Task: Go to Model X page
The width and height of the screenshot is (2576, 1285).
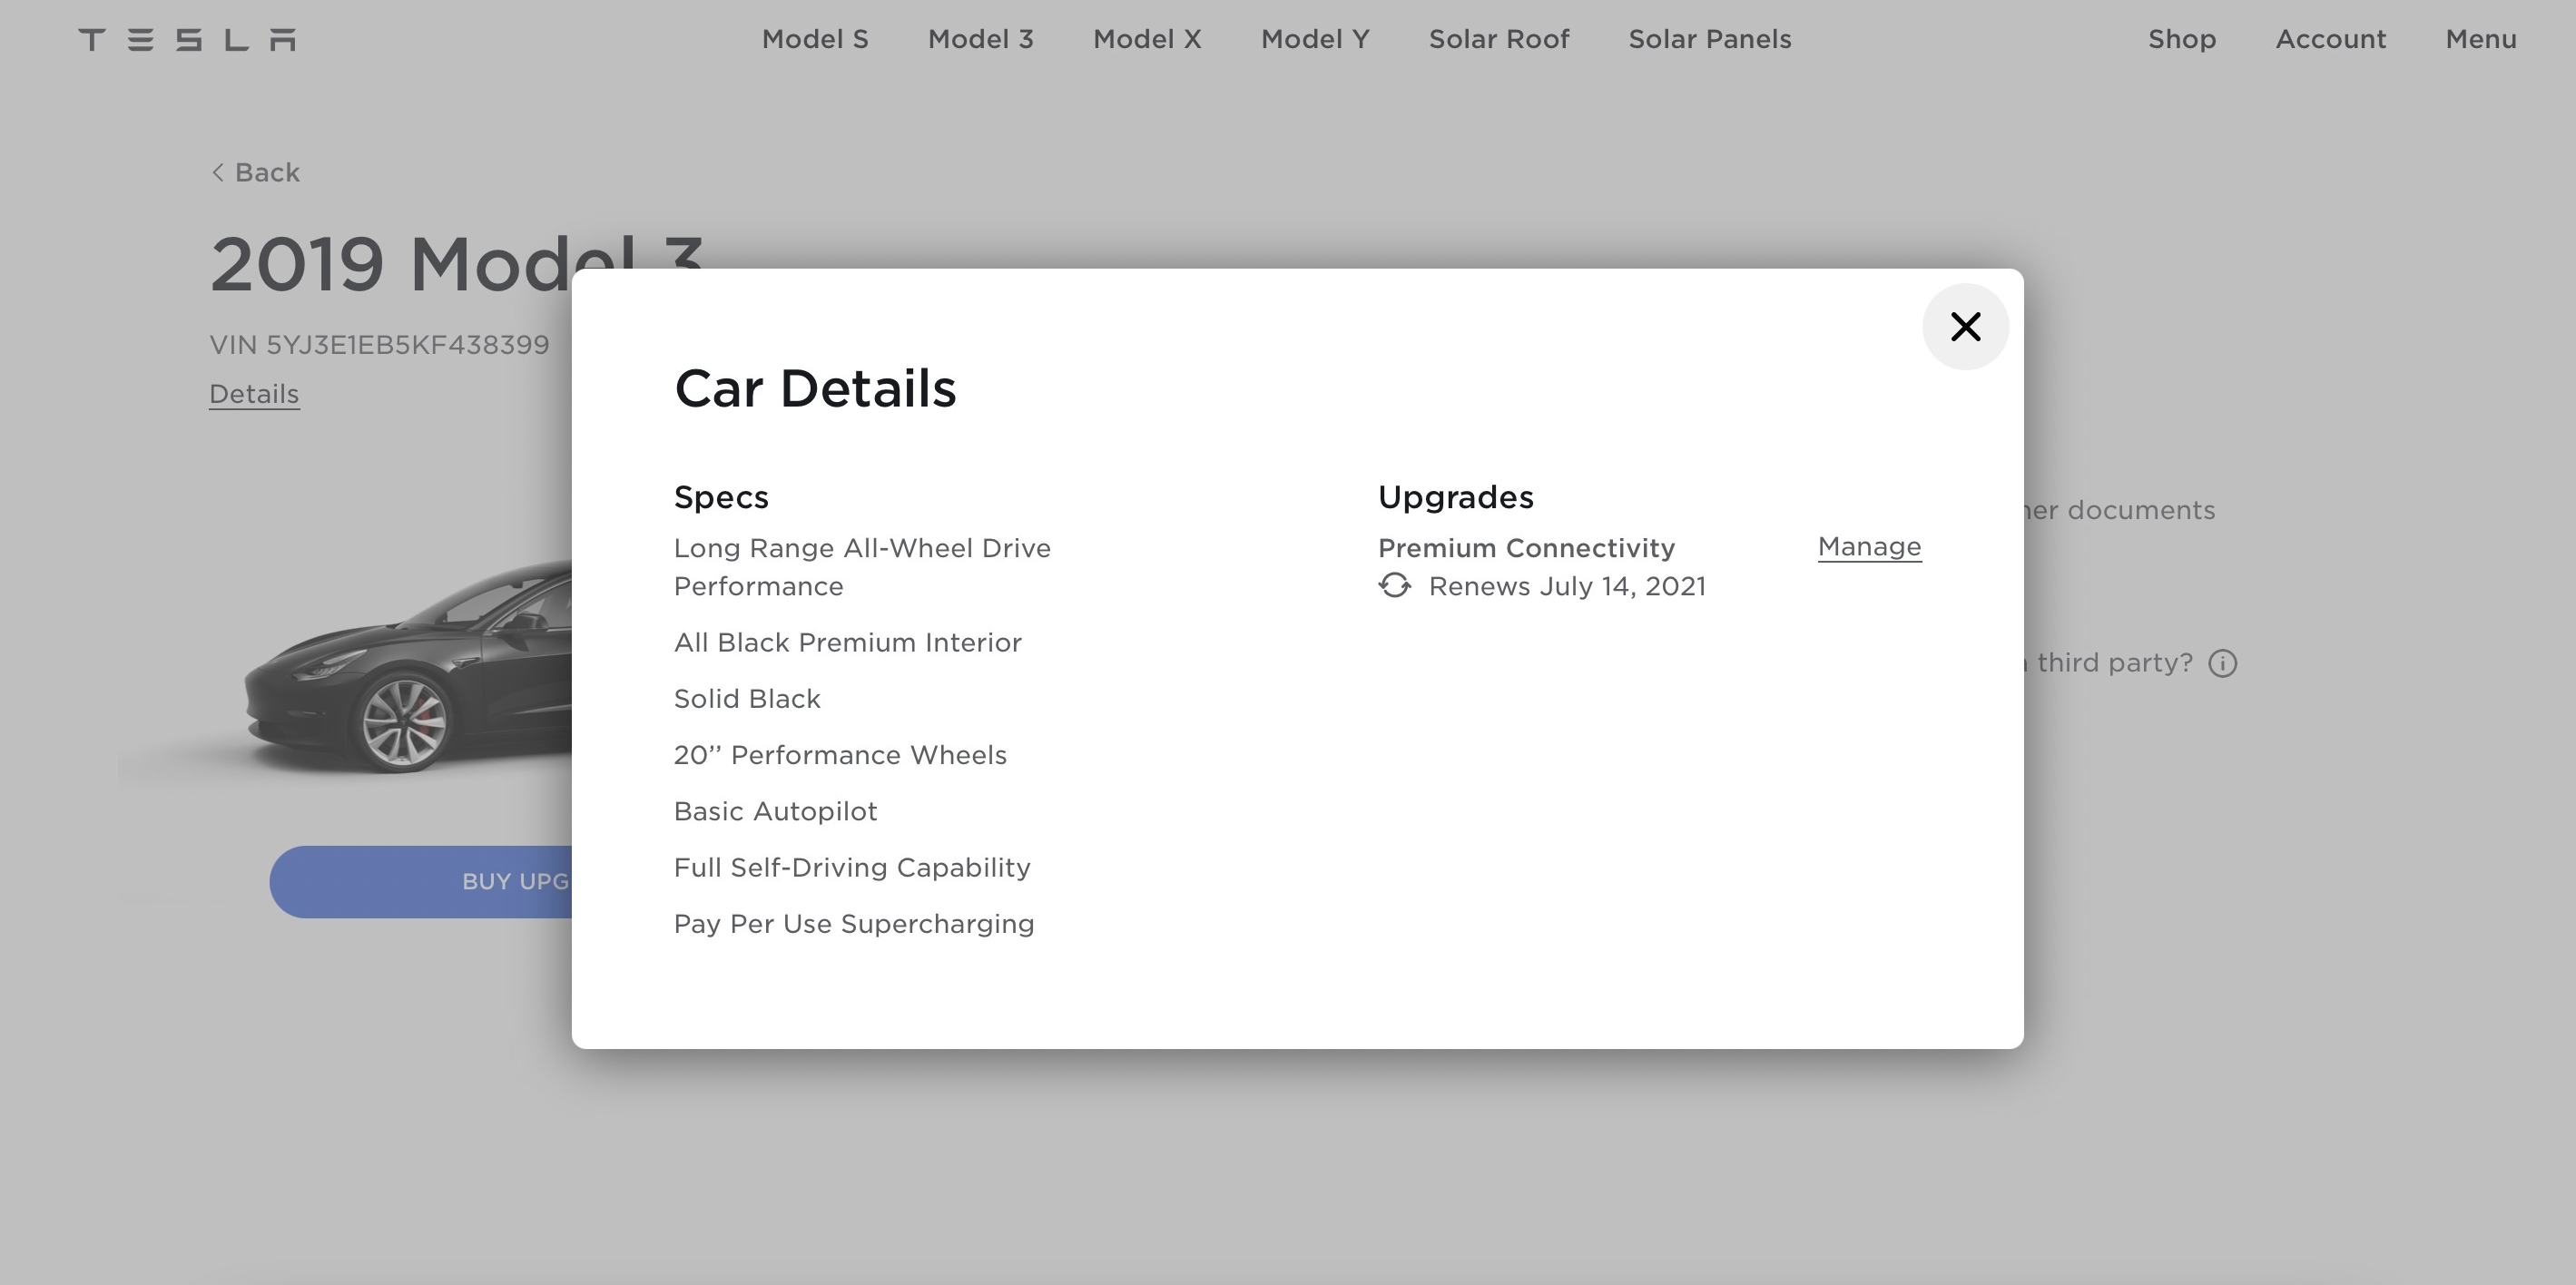Action: (1146, 40)
